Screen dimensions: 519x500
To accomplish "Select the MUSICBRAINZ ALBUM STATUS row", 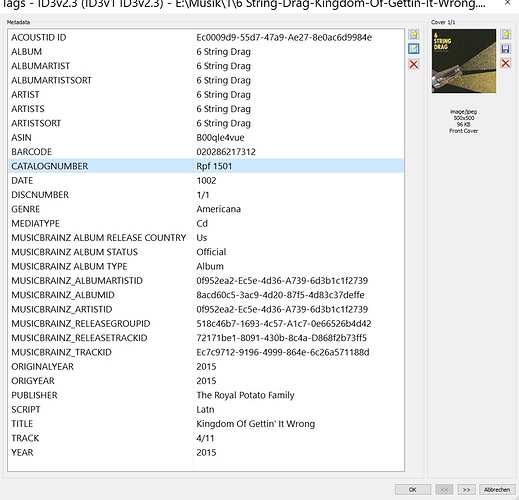I will pos(206,252).
